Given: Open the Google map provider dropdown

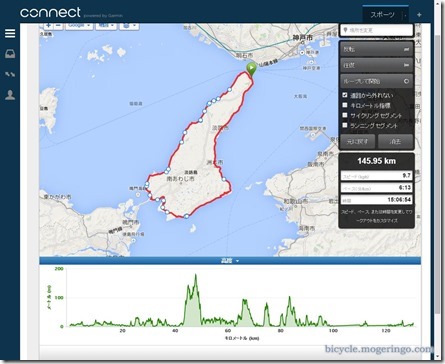Looking at the screenshot, I should [79, 26].
